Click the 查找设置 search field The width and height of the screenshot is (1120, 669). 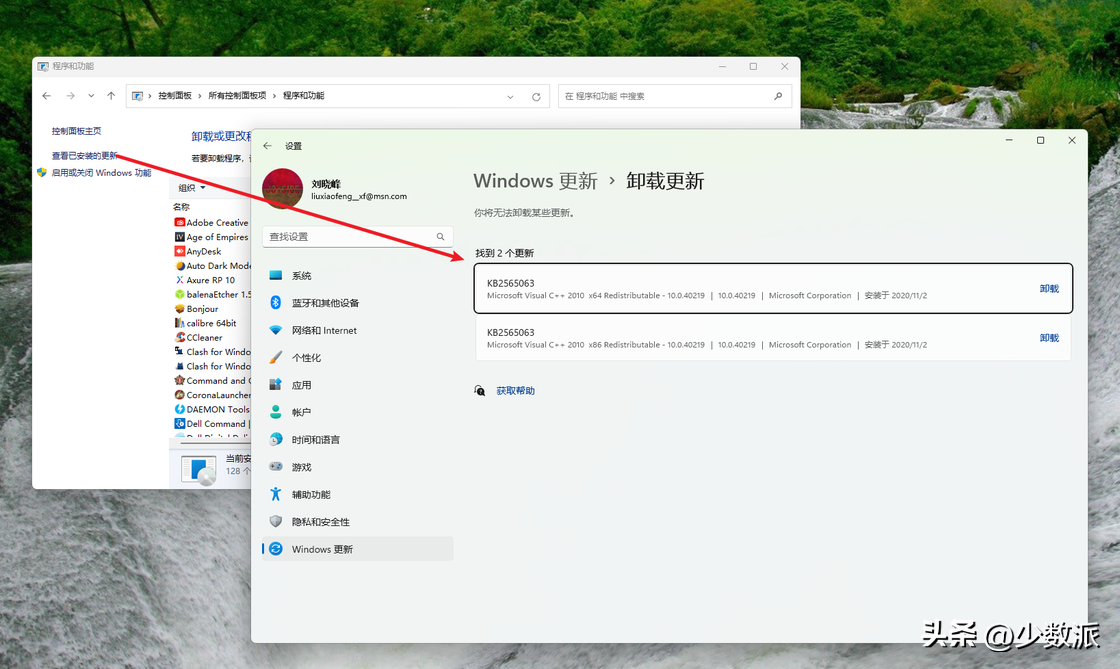tap(350, 237)
